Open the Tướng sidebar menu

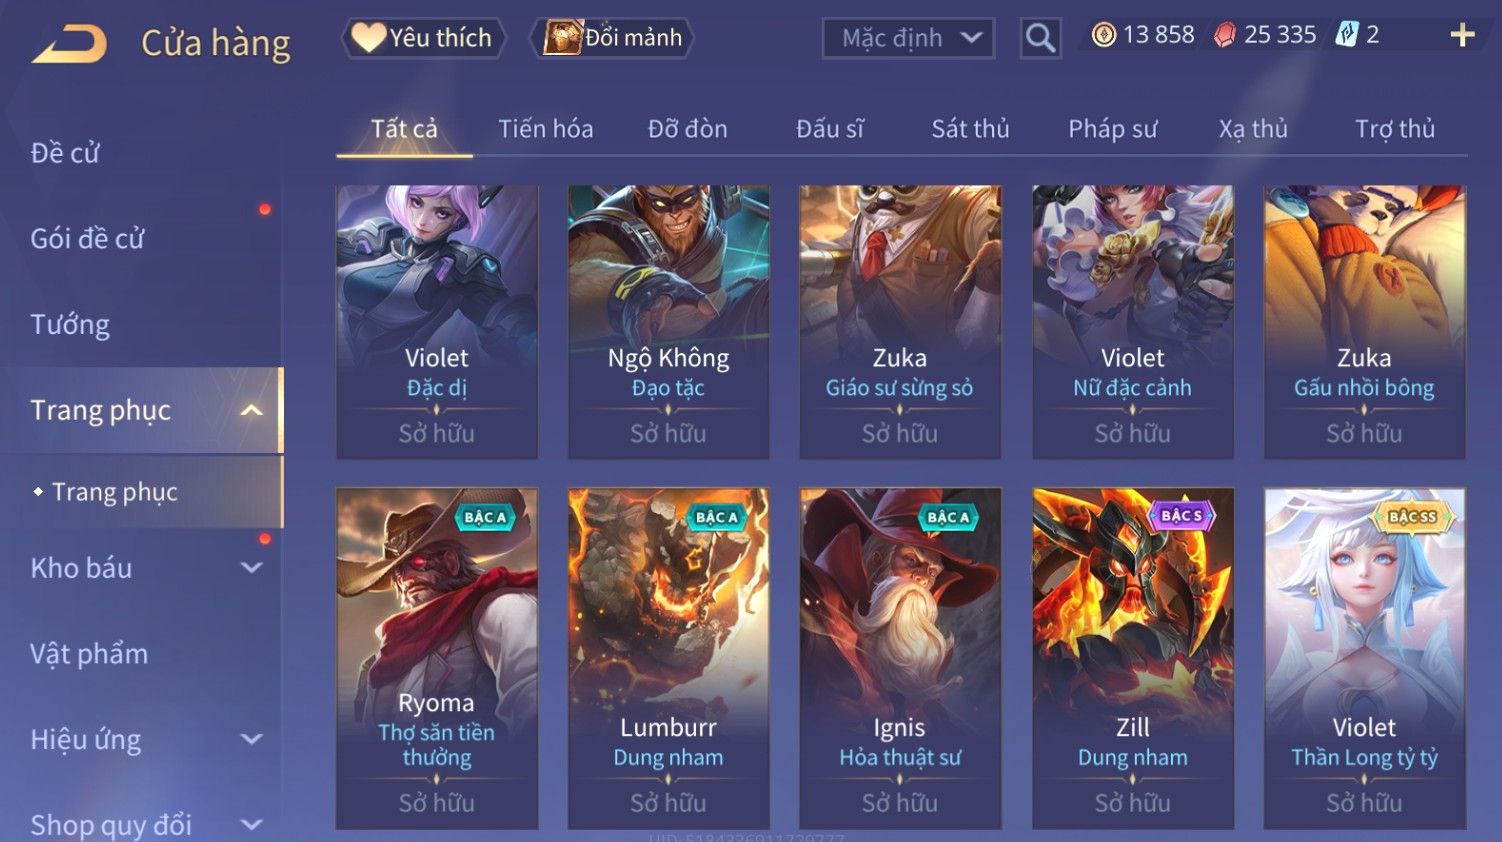pos(70,325)
